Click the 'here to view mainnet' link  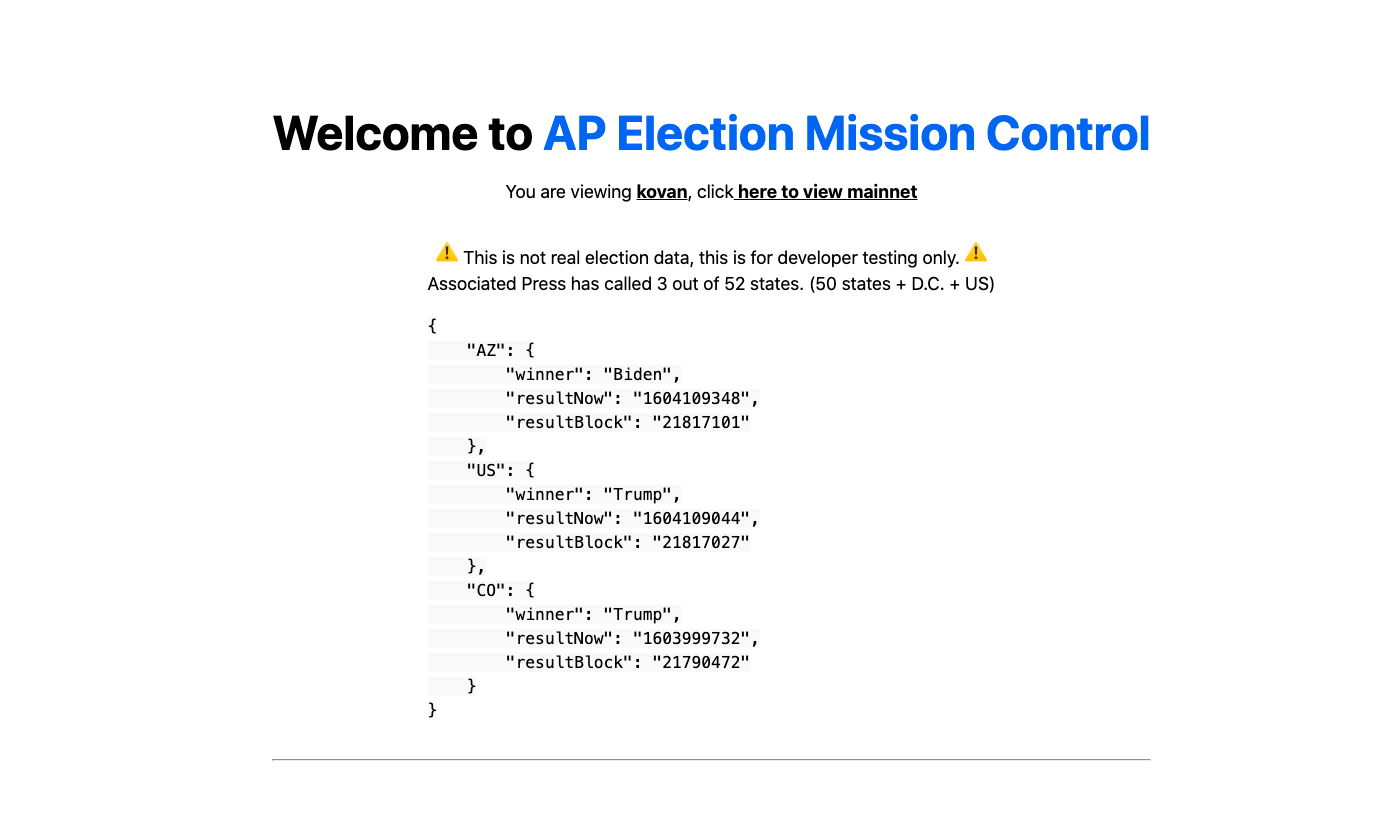tap(826, 192)
